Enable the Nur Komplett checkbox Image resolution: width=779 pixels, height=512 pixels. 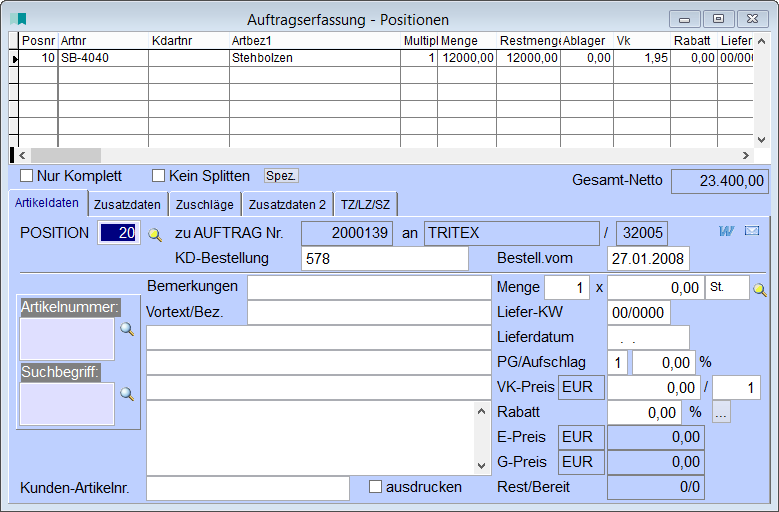[26, 176]
